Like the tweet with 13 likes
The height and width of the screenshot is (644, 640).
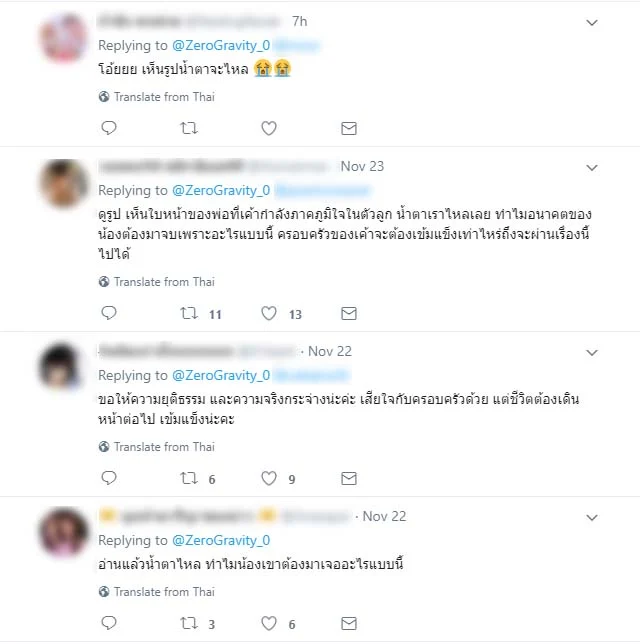[x=269, y=313]
